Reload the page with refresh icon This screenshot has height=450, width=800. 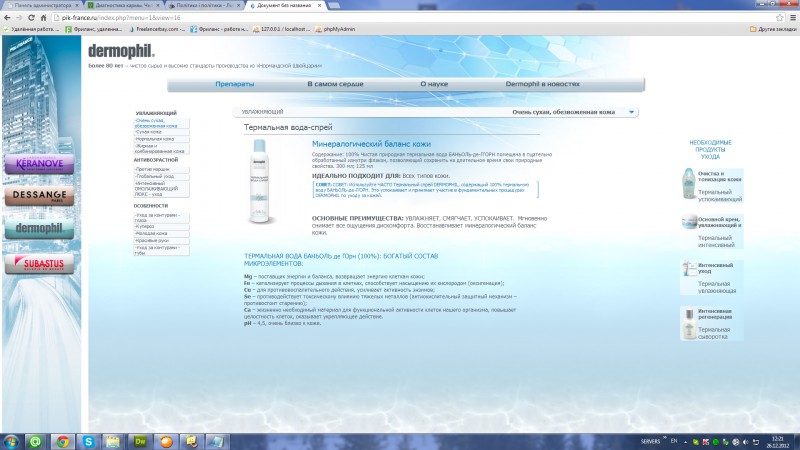tap(31, 17)
